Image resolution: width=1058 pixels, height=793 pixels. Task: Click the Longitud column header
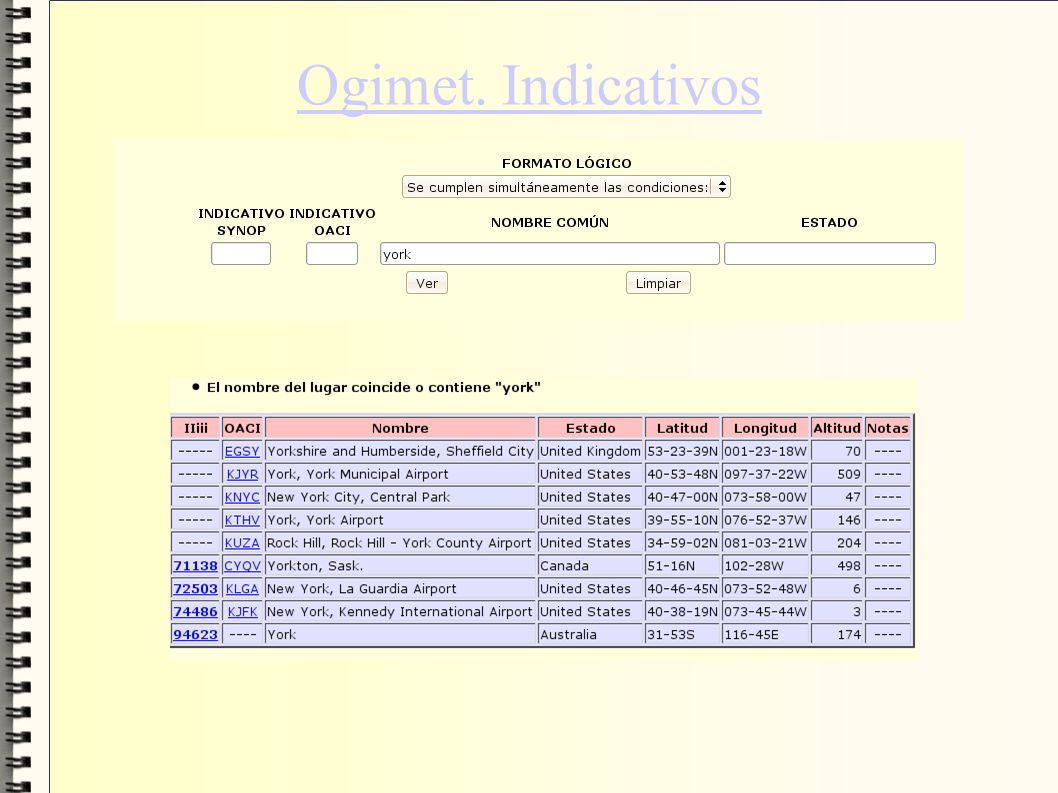(765, 428)
